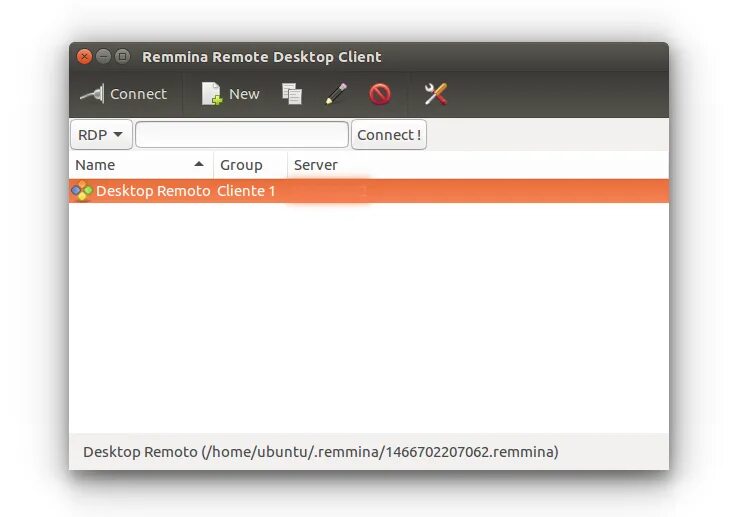
Task: Click the status bar remmina file path
Action: pos(321,452)
